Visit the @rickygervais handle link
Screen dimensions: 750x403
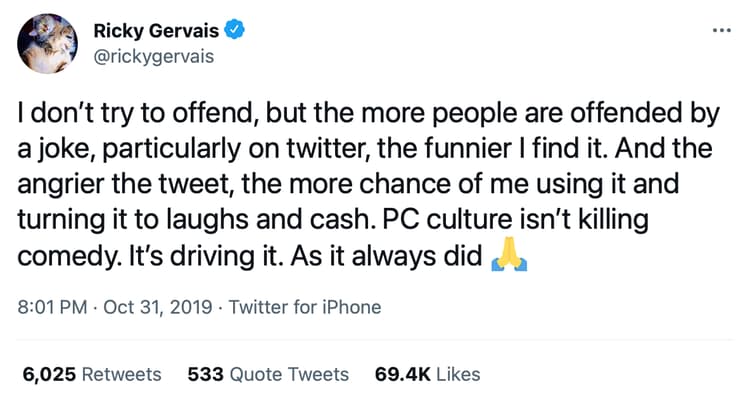coord(154,56)
